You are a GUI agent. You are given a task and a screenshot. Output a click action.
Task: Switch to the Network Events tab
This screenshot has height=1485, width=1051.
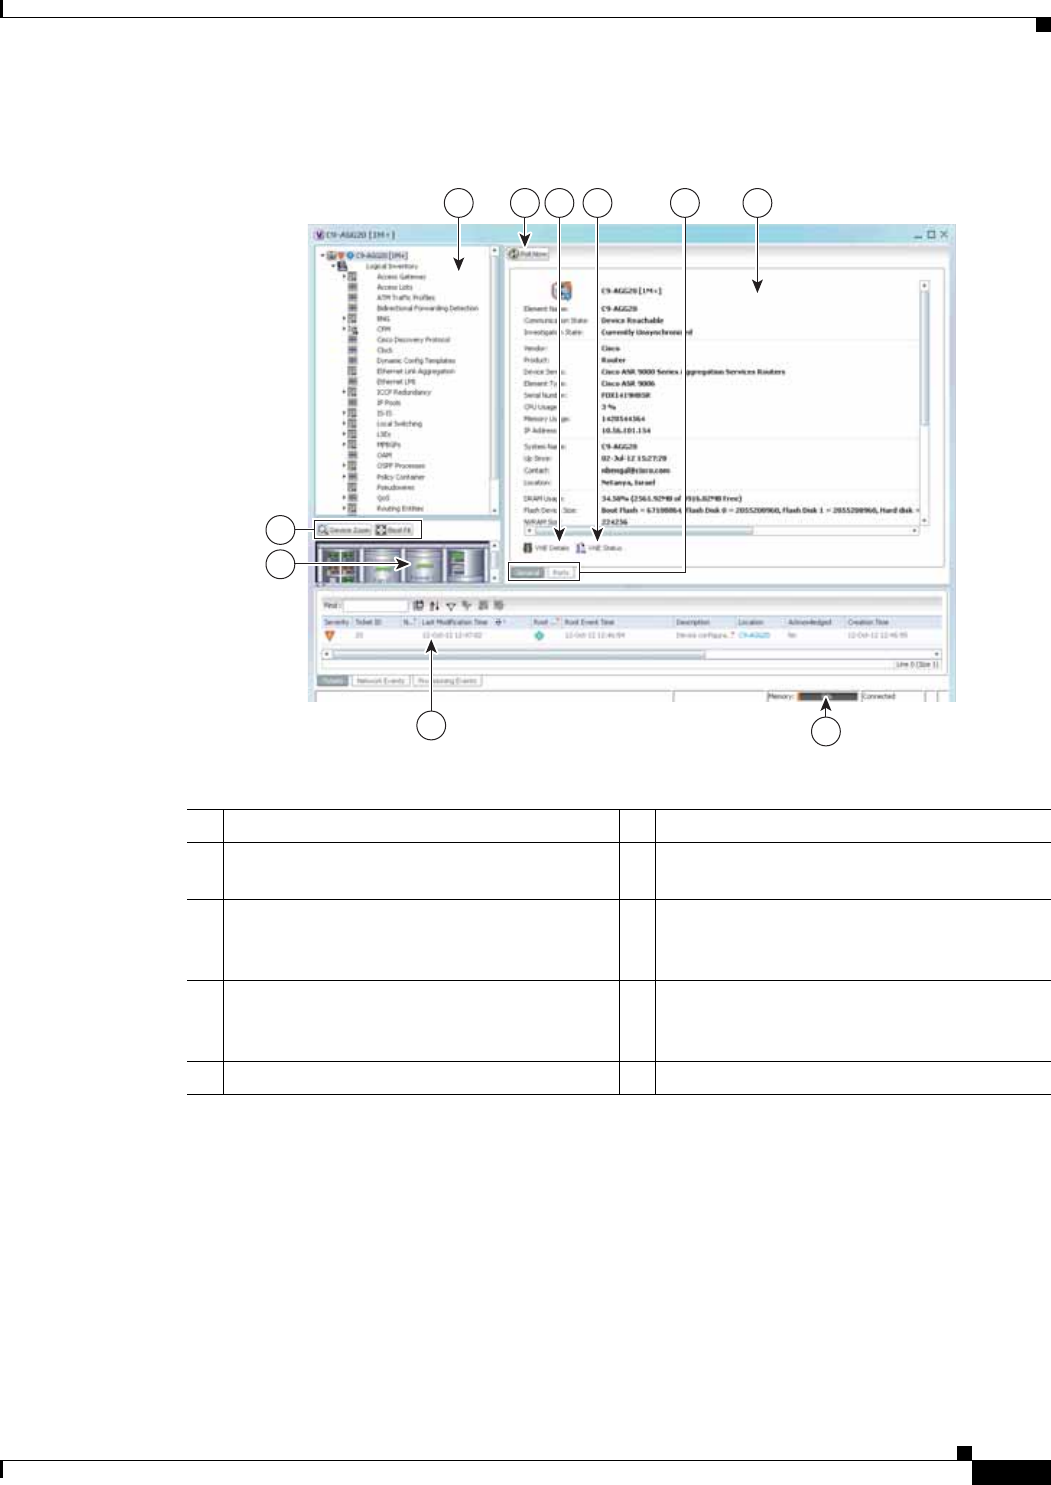[x=380, y=681]
